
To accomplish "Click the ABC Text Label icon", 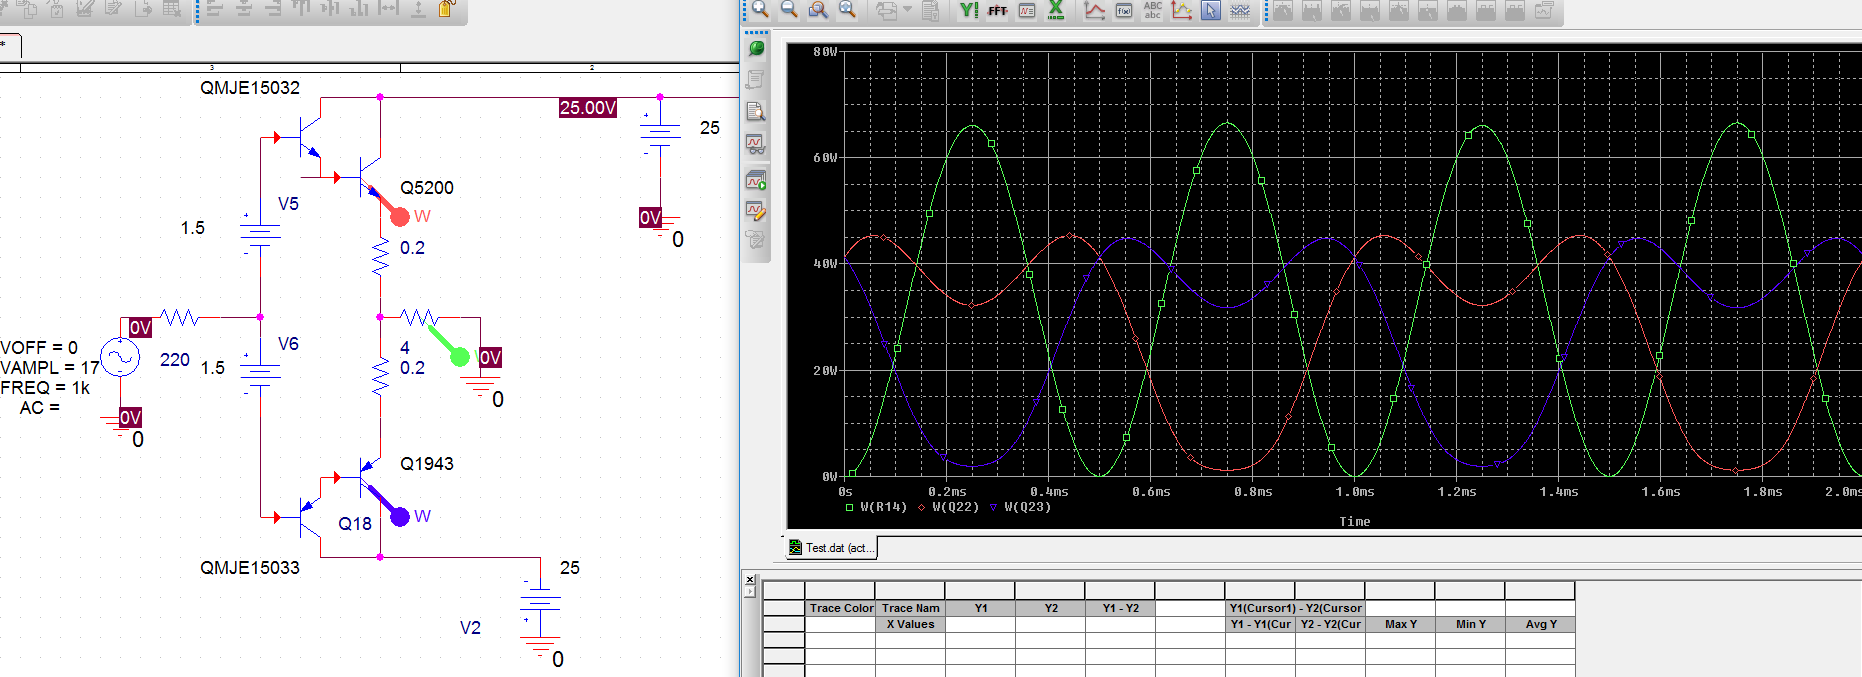I will [x=1153, y=10].
